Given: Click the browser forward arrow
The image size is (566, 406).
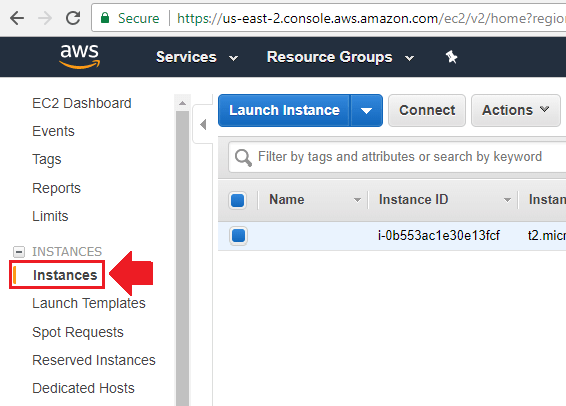Looking at the screenshot, I should [x=45, y=18].
